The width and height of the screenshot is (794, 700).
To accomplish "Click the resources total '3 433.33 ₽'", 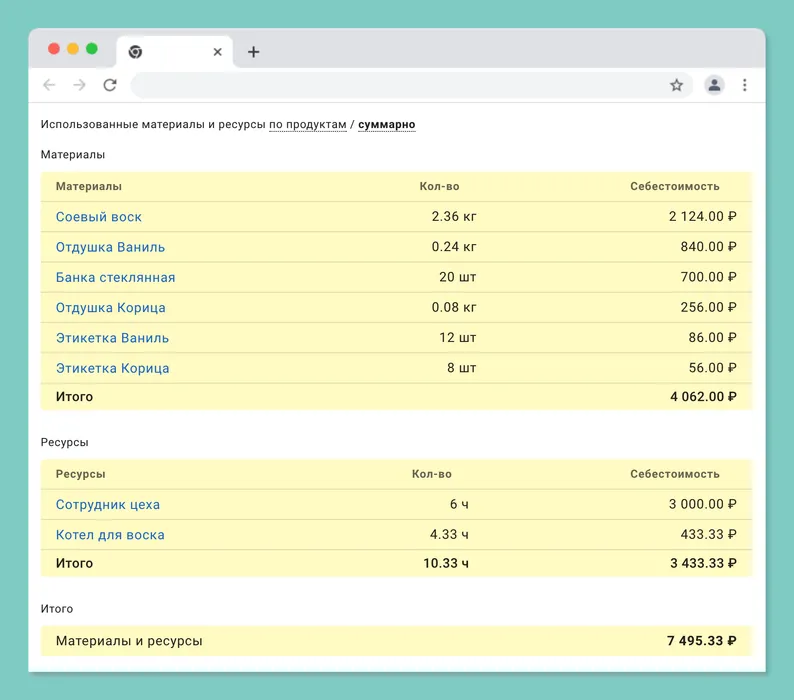I will tap(703, 563).
